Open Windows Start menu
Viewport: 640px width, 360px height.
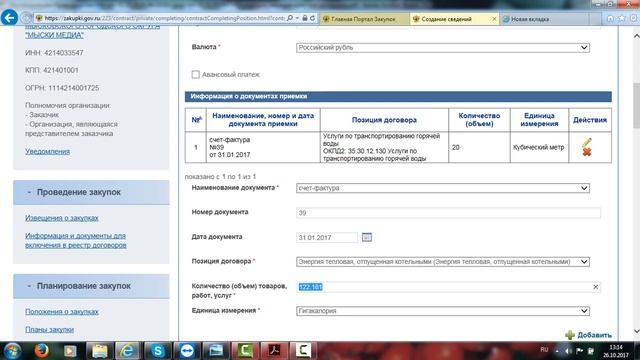(12, 351)
